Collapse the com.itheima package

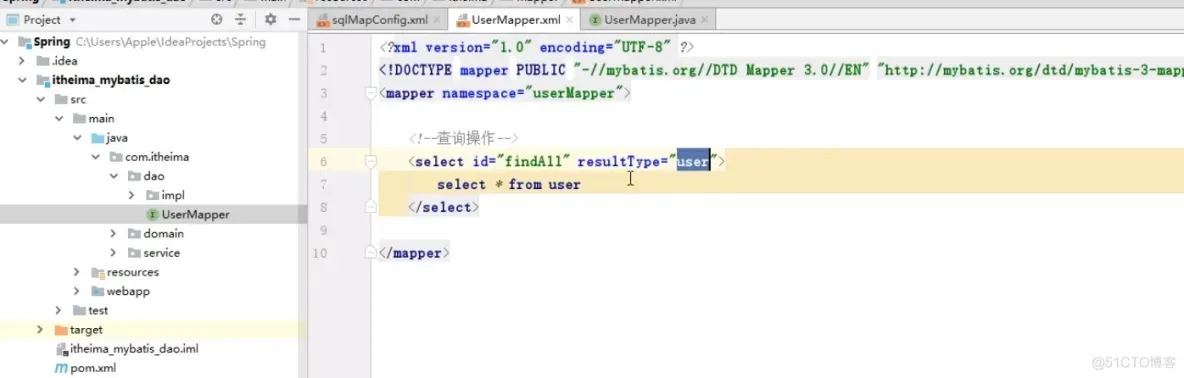pos(95,157)
